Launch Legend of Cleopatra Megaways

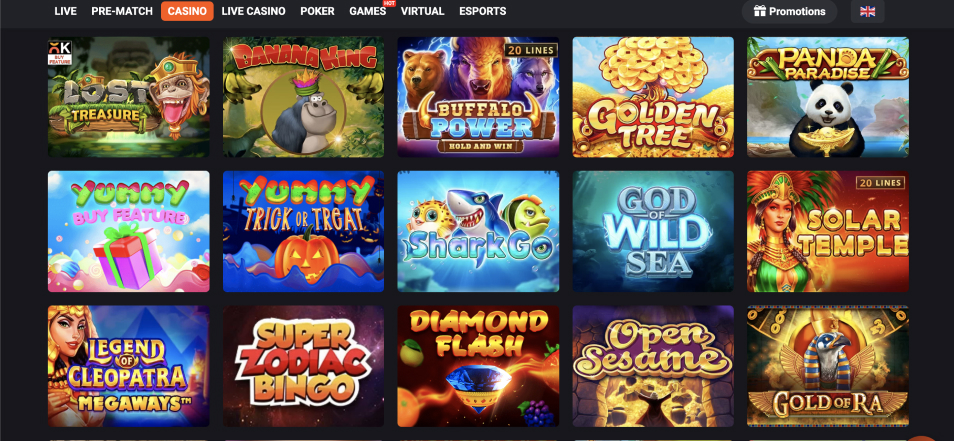pyautogui.click(x=129, y=366)
